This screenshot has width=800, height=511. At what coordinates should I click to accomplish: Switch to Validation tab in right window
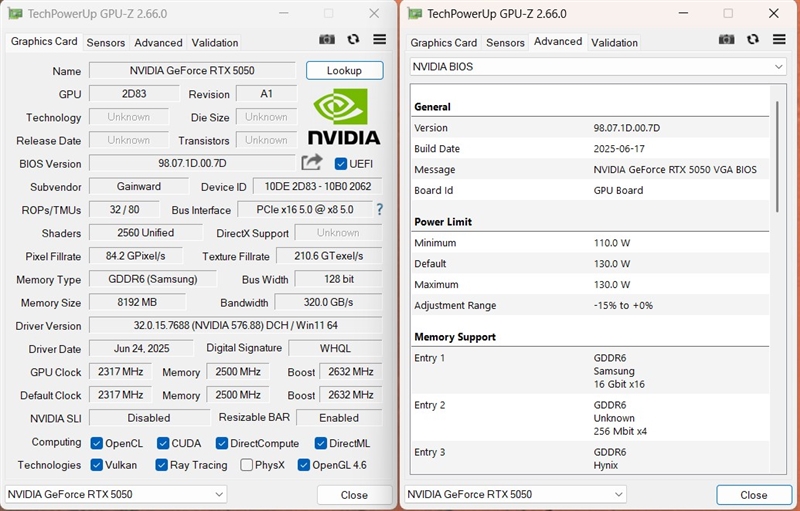coord(614,43)
